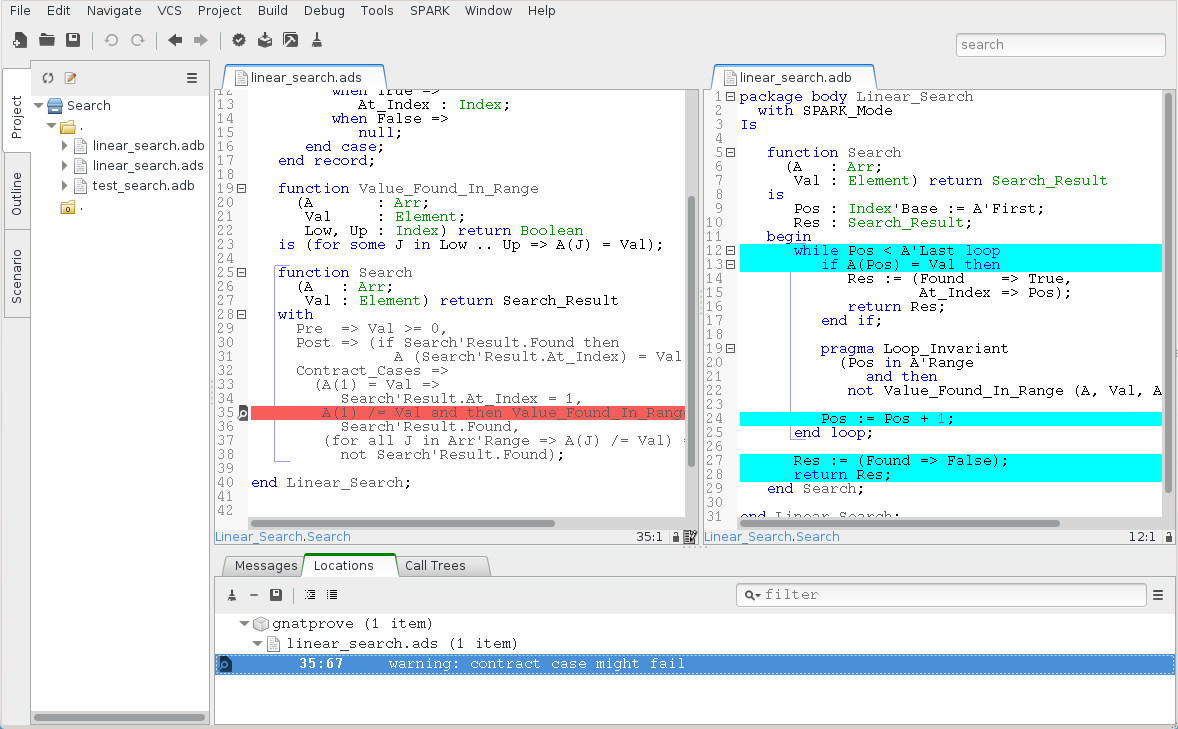Remove selected message in Locations view
This screenshot has height=729, width=1178.
pos(254,594)
